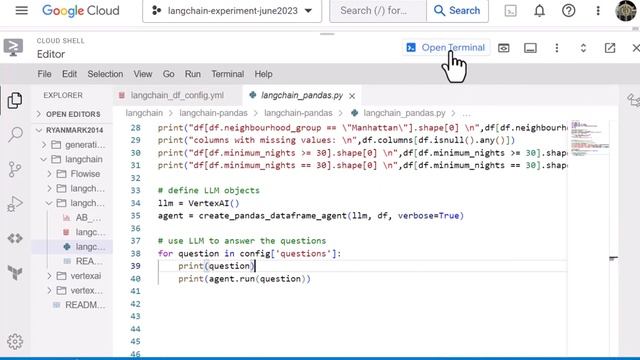Screen dimensions: 640x360
Task: Open the Selection menu
Action: pos(105,74)
